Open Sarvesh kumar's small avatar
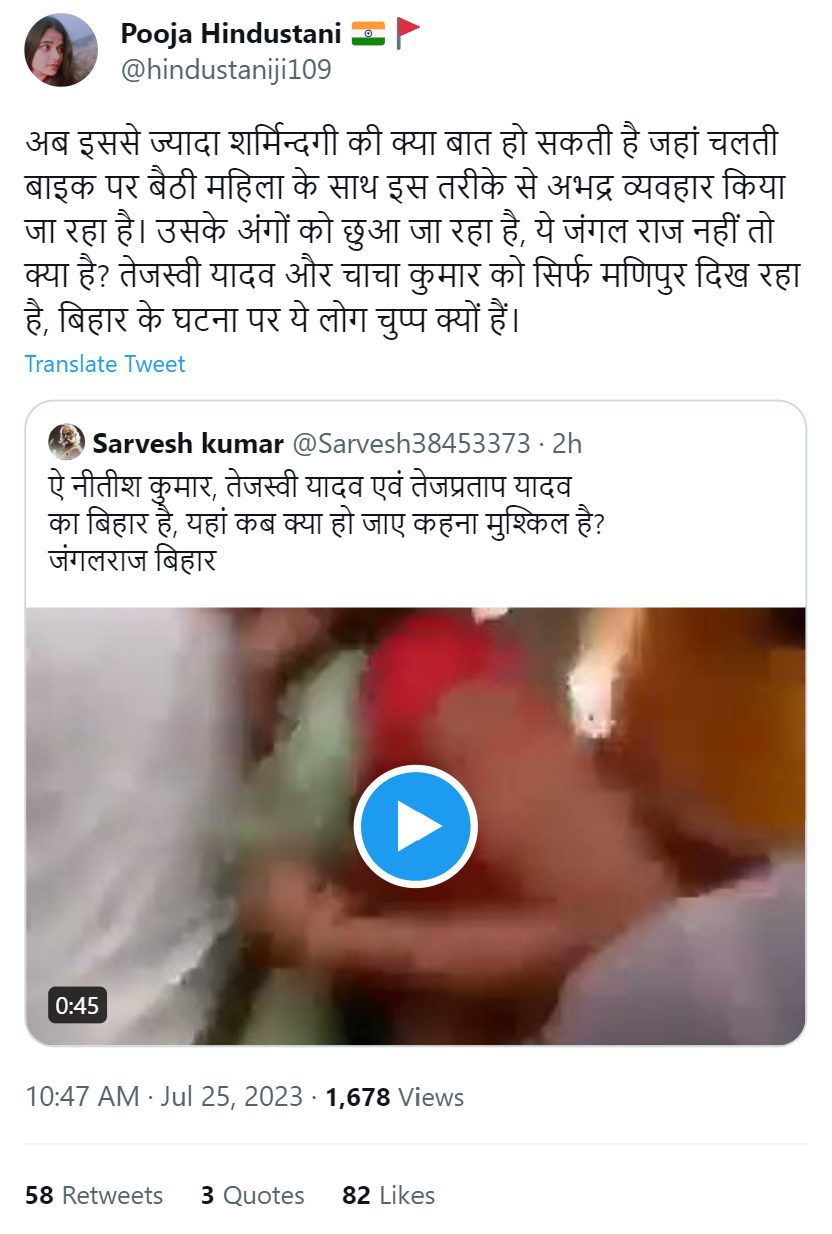 pyautogui.click(x=66, y=442)
